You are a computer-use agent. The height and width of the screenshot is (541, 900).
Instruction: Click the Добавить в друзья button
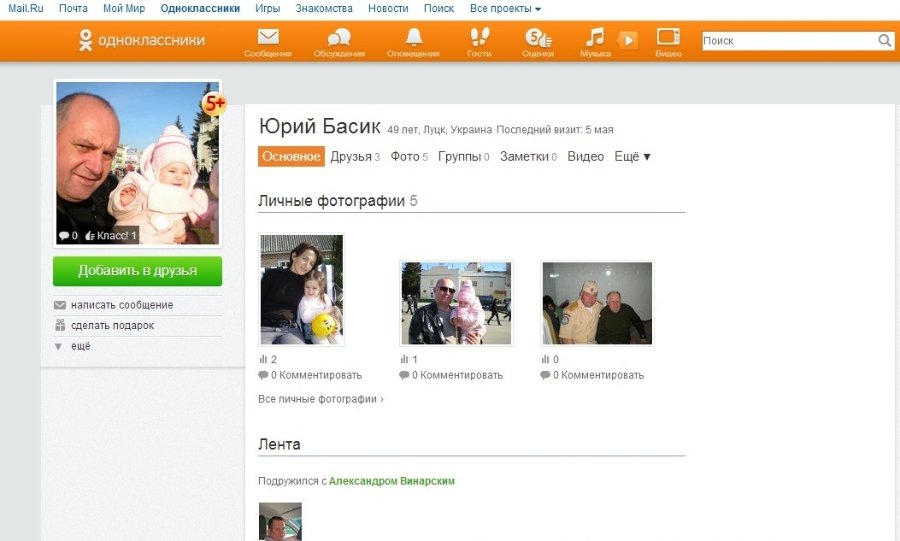(137, 271)
